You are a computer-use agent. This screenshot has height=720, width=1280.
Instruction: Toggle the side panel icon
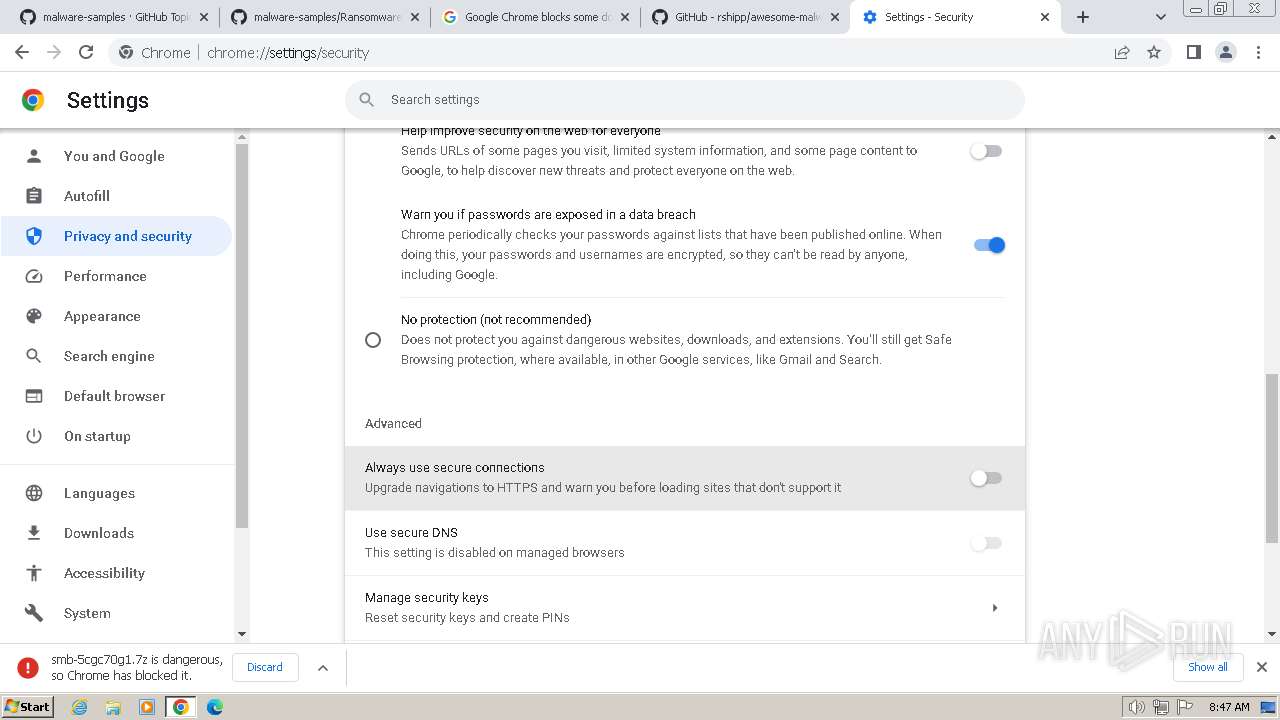point(1193,53)
